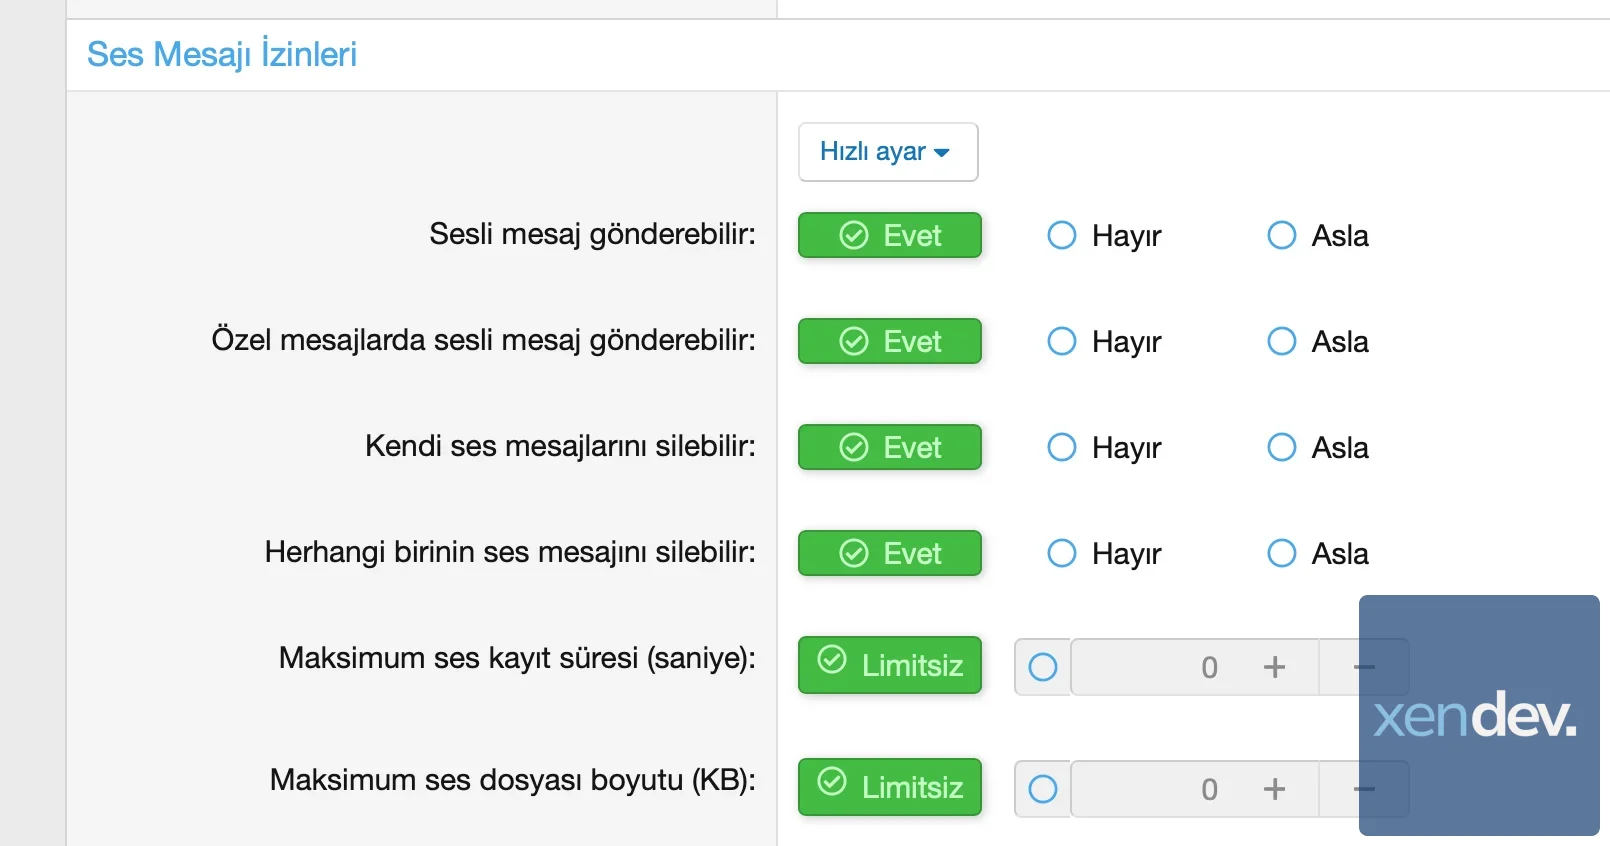Choose Hayır for Herhangi birinin ses mesajını silebilir
1610x846 pixels.
tap(1062, 553)
